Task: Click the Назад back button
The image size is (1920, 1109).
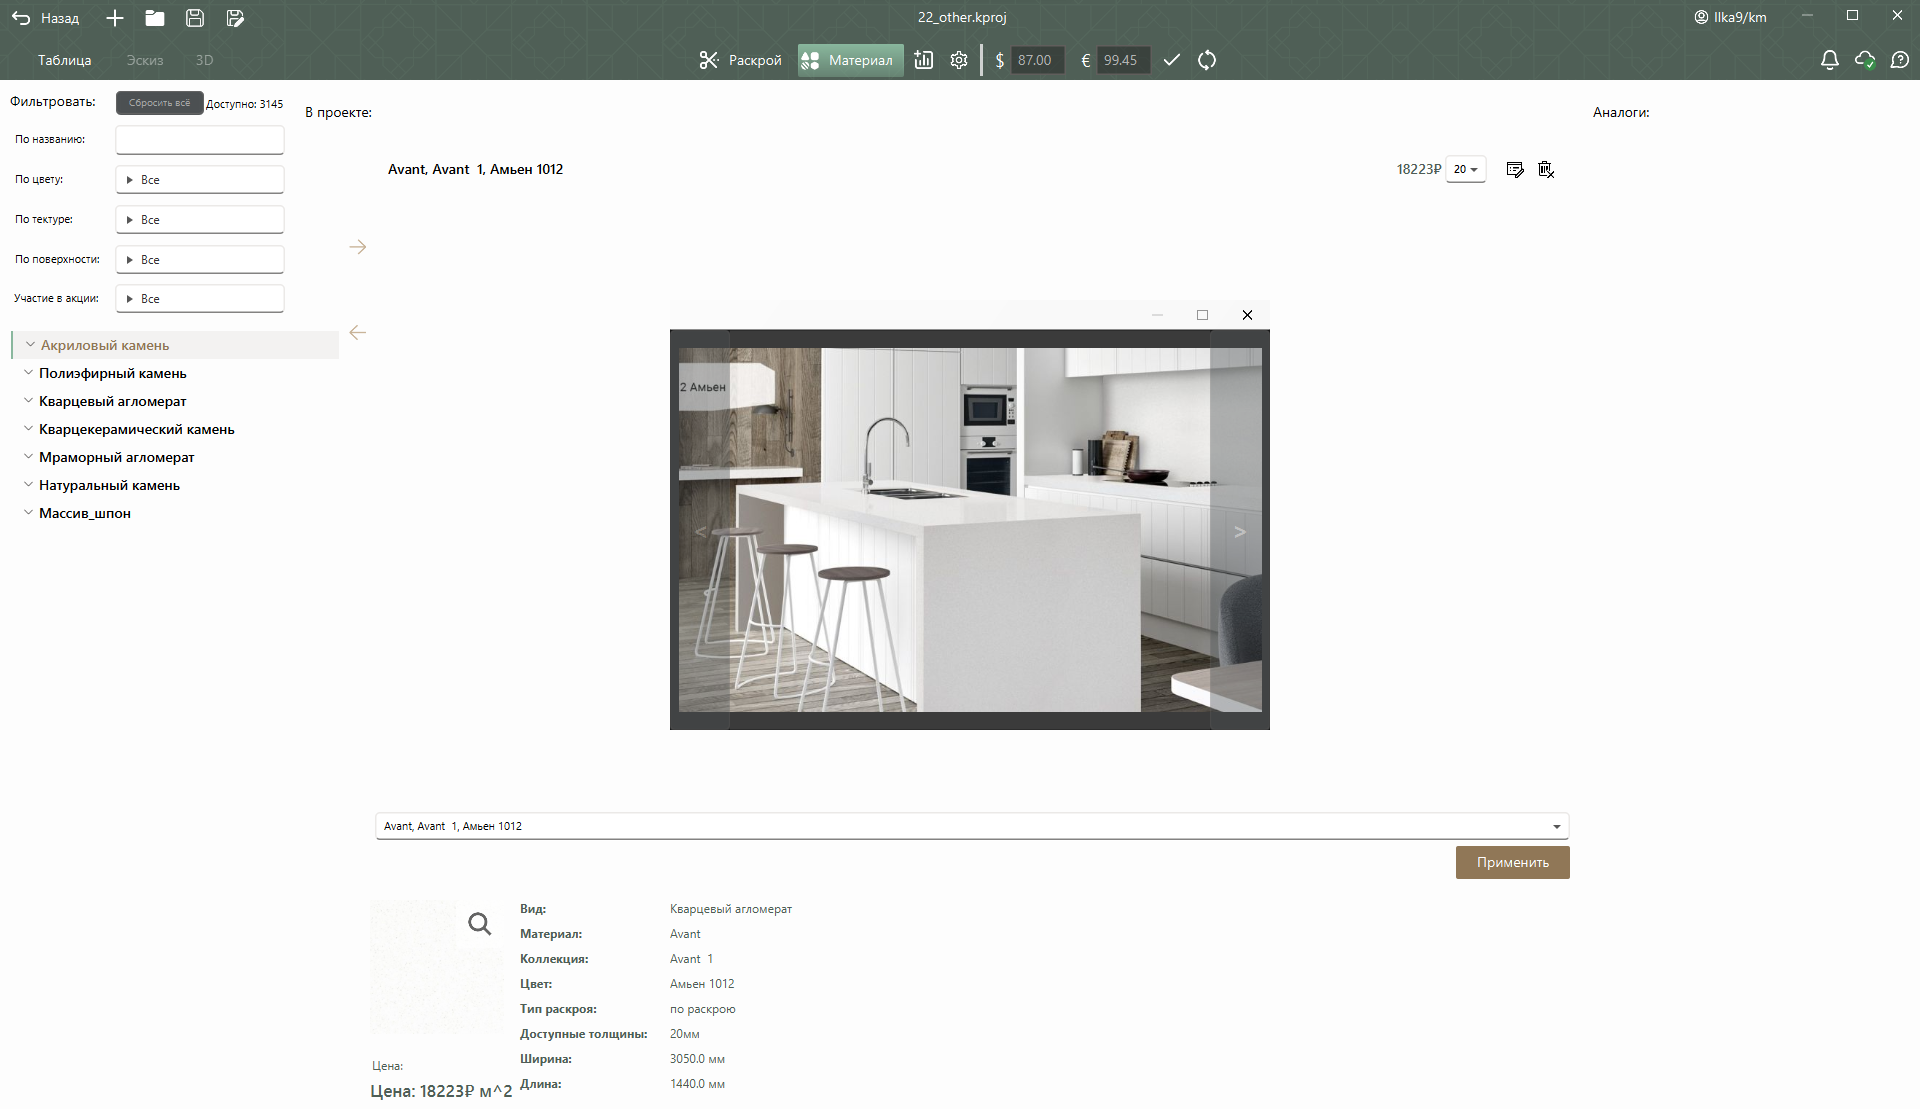Action: coord(46,18)
